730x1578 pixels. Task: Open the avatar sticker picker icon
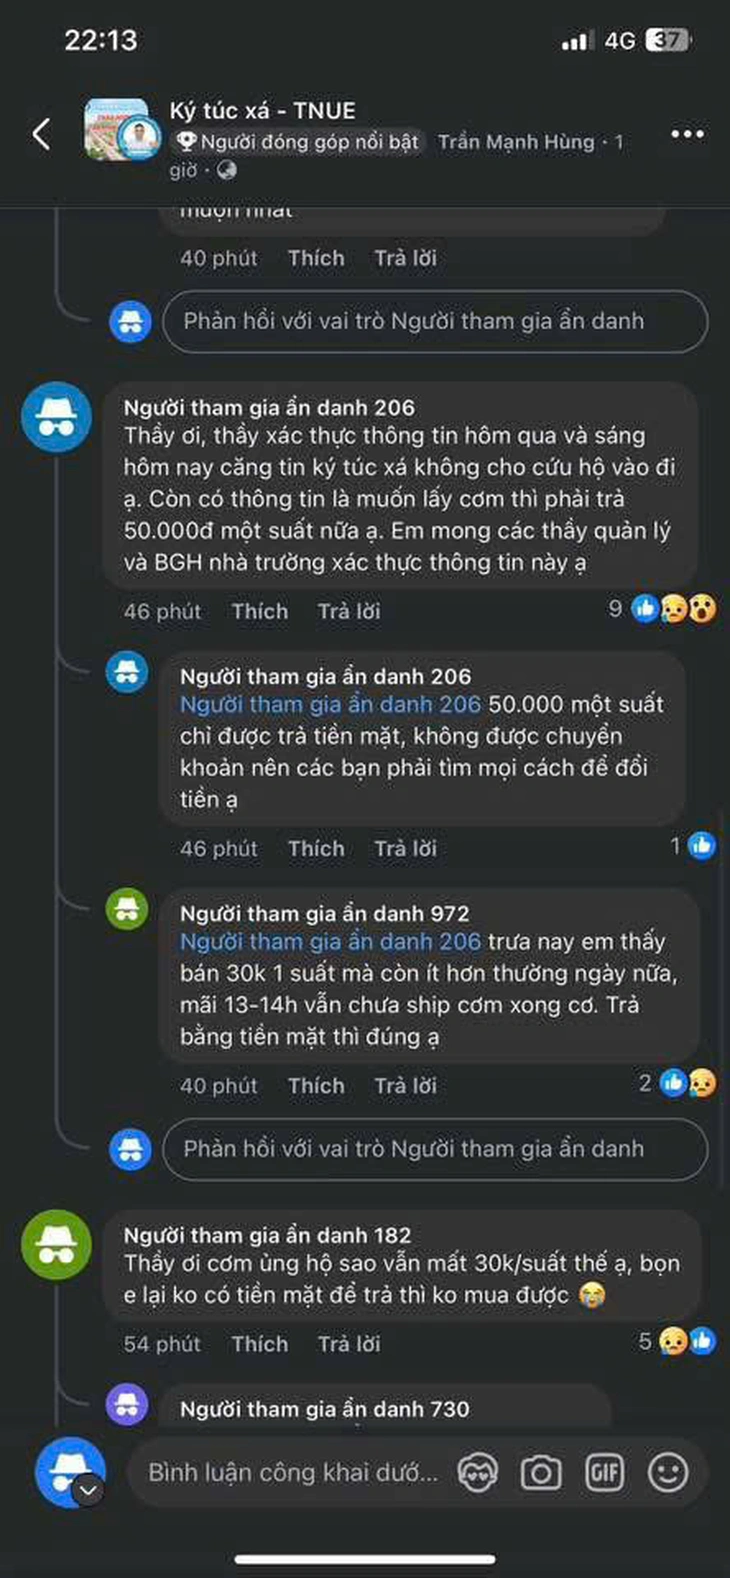[x=477, y=1472]
